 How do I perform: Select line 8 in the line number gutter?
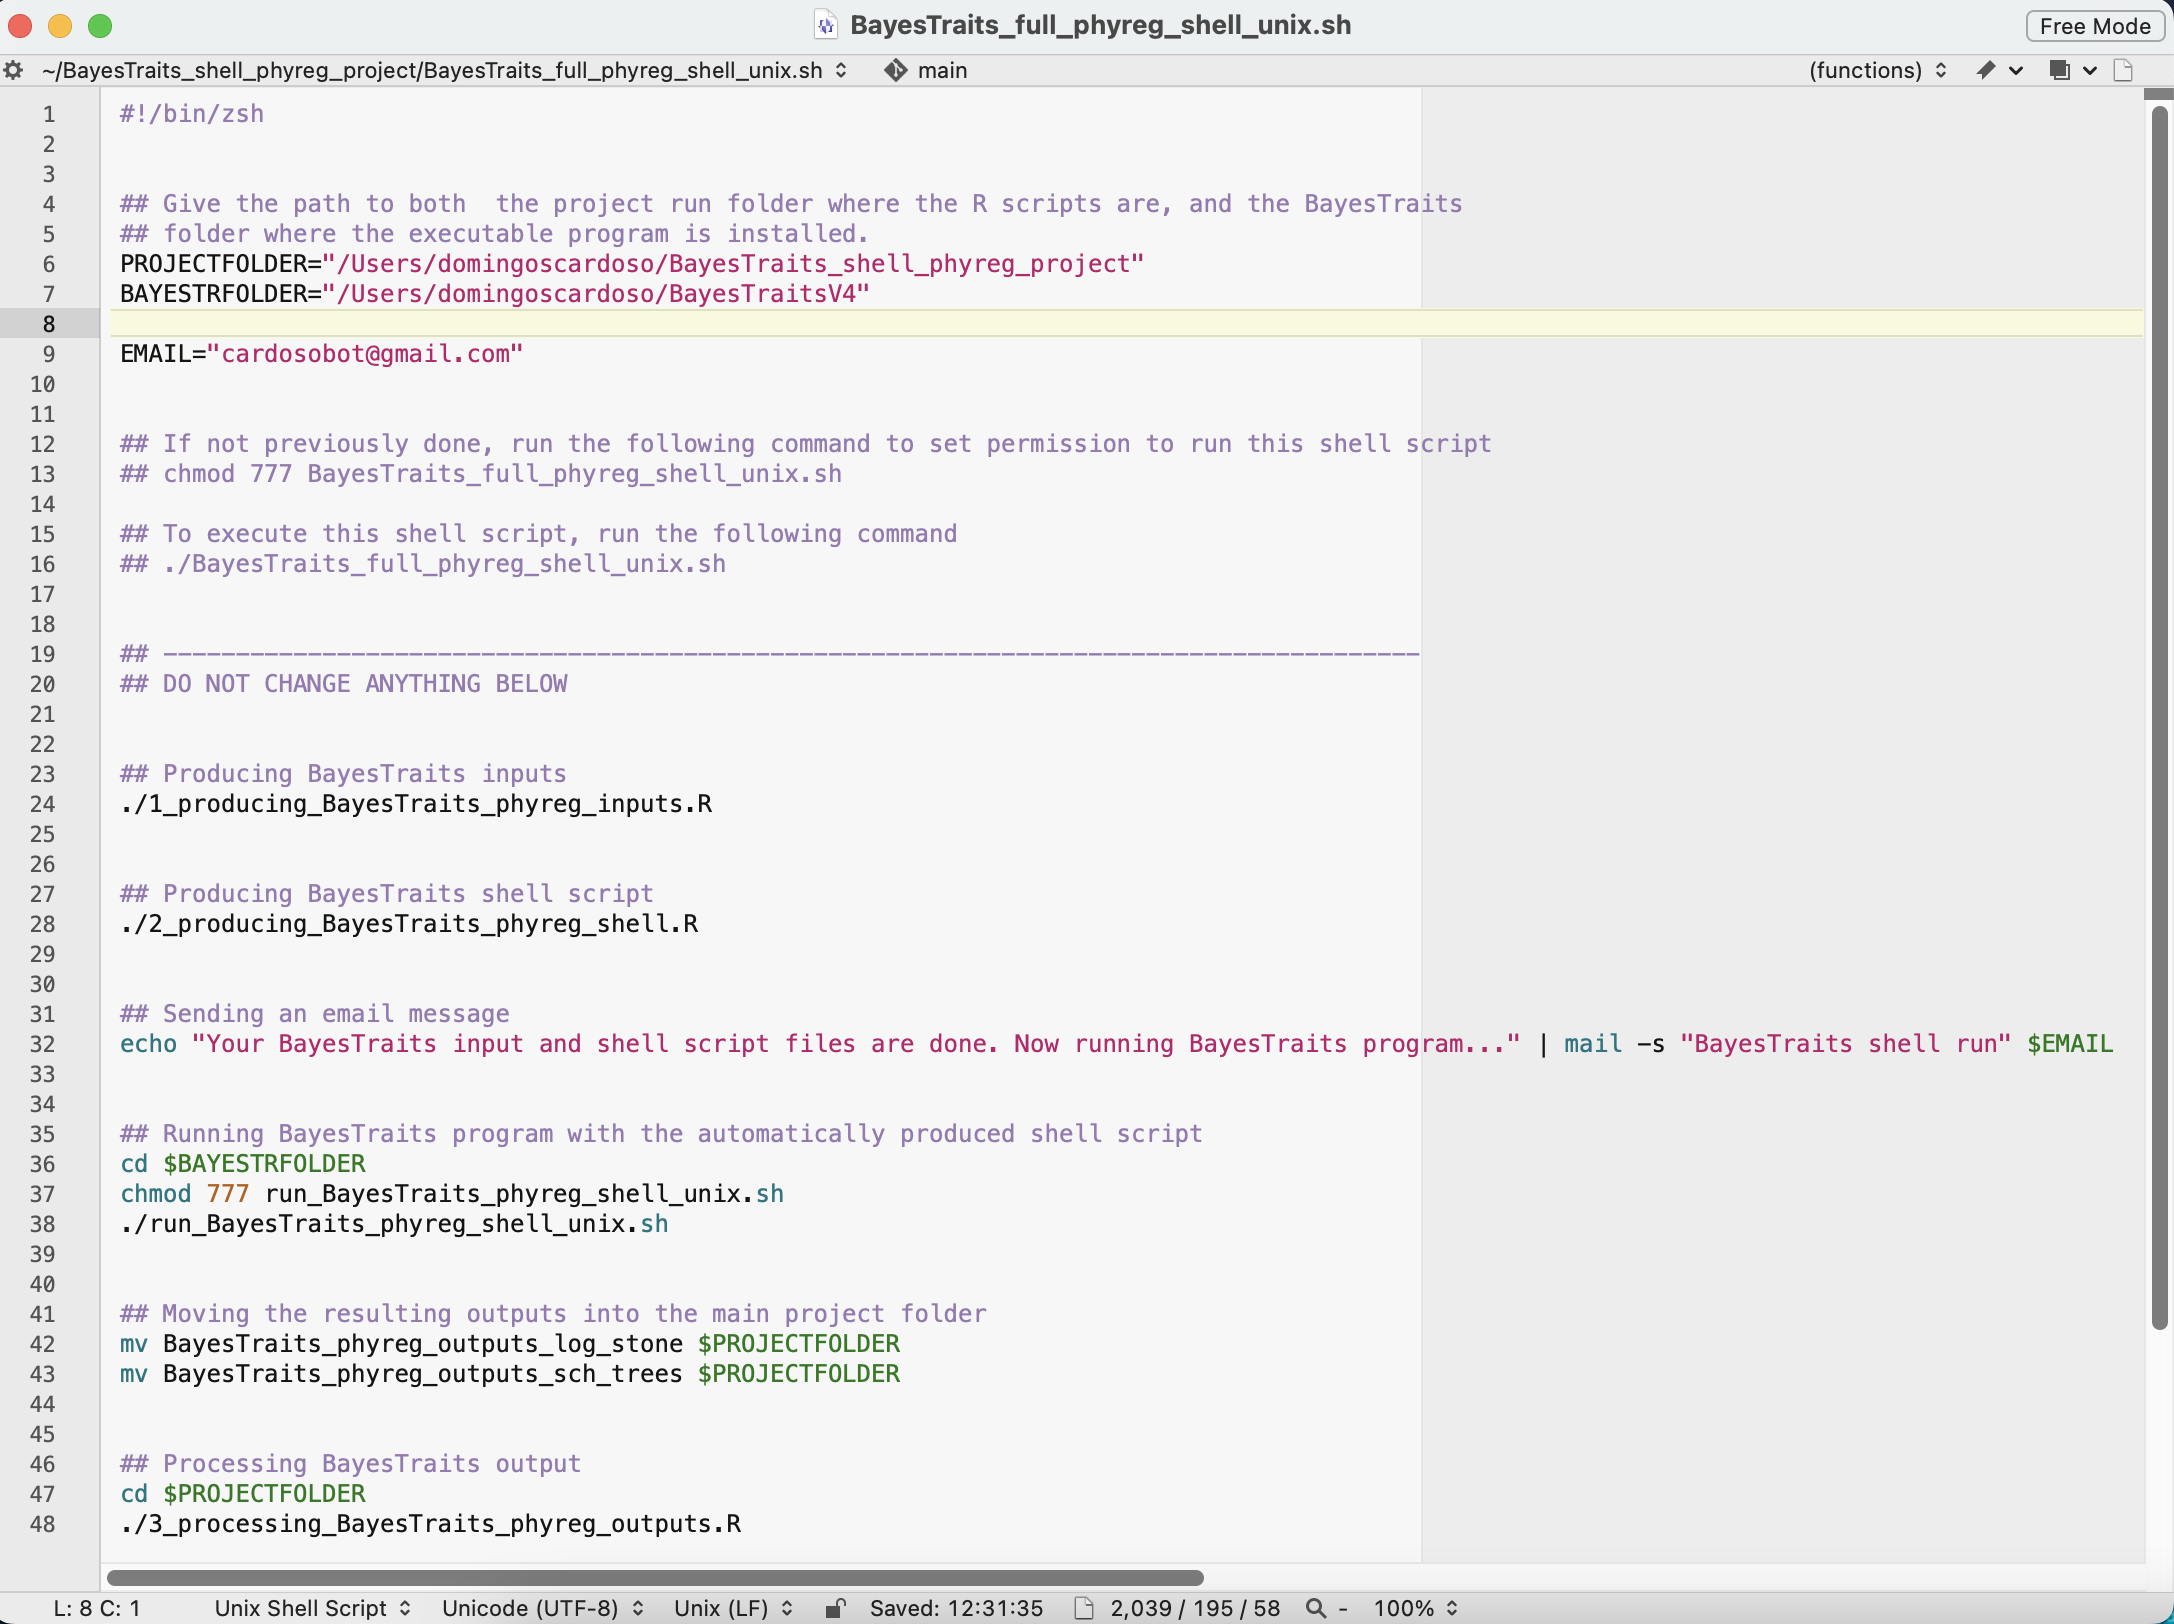[48, 323]
